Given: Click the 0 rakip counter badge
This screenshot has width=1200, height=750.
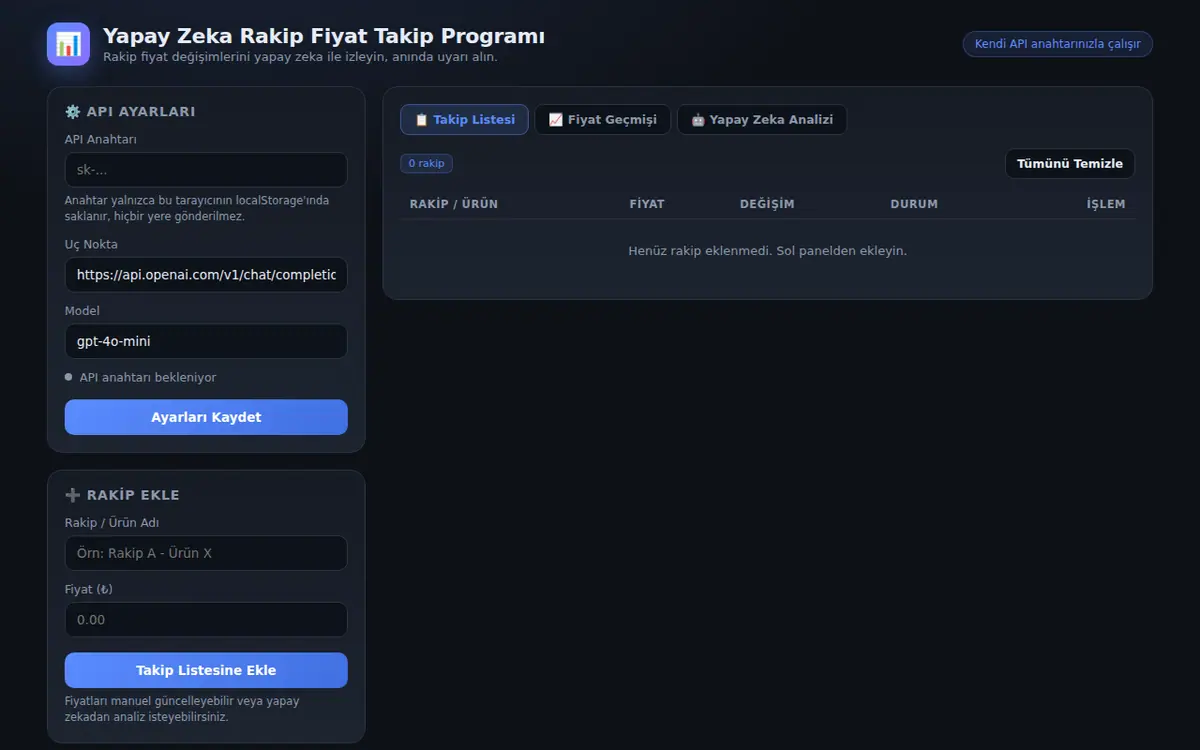Looking at the screenshot, I should click(426, 163).
